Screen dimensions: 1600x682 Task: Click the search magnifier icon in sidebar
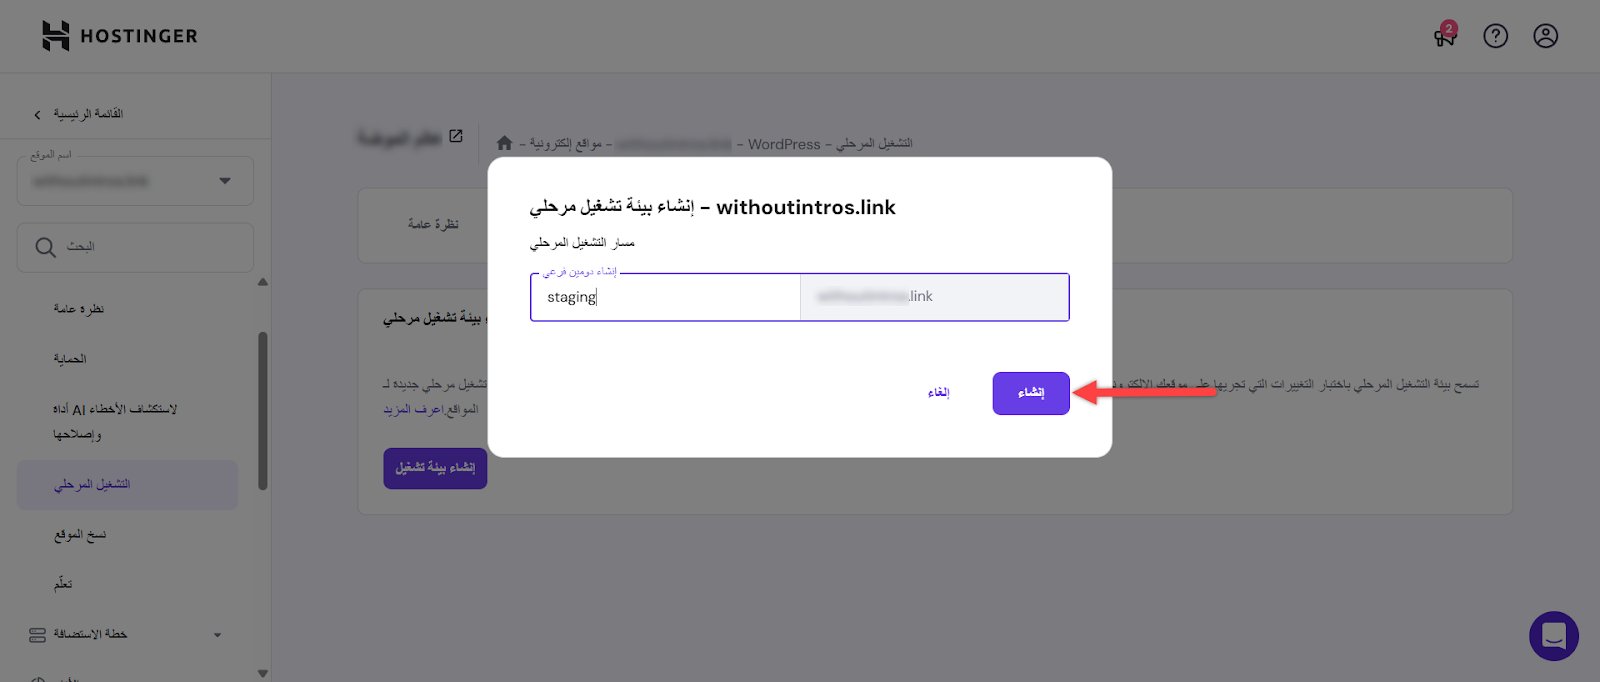(46, 247)
